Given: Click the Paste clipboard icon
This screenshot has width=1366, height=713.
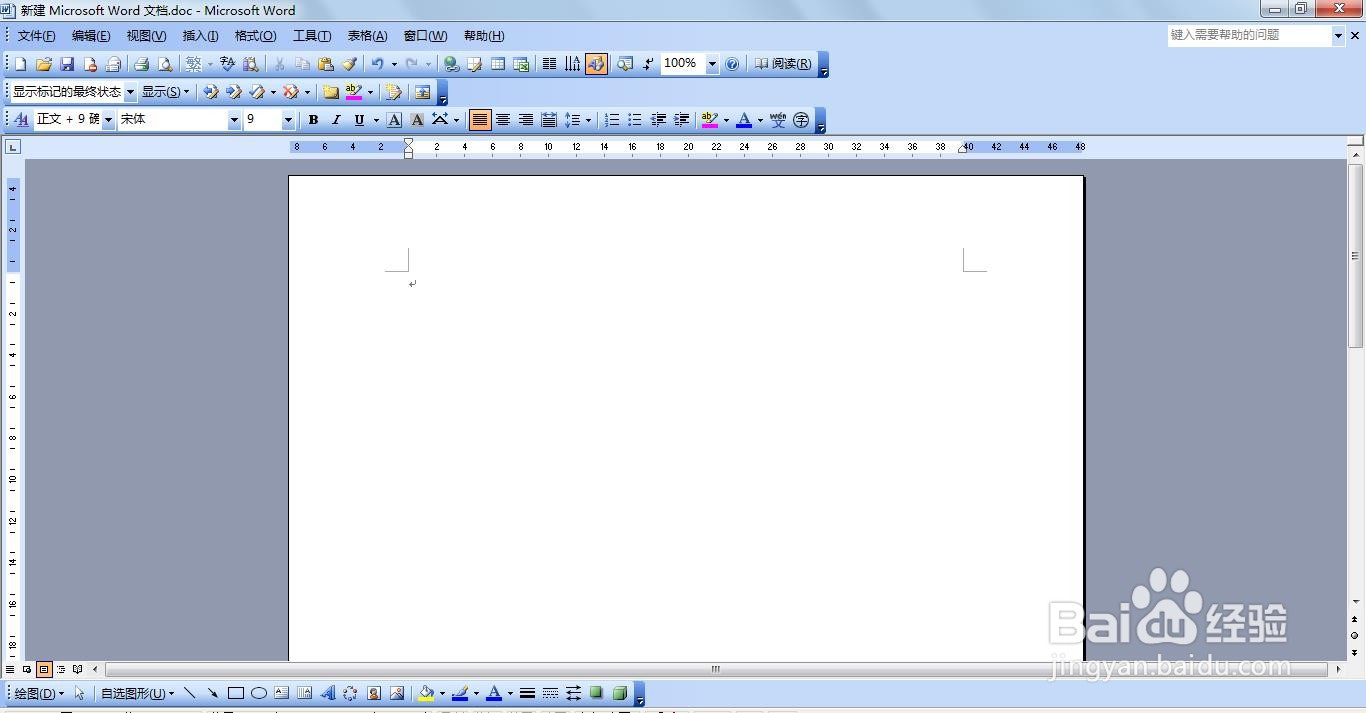Looking at the screenshot, I should (x=325, y=64).
